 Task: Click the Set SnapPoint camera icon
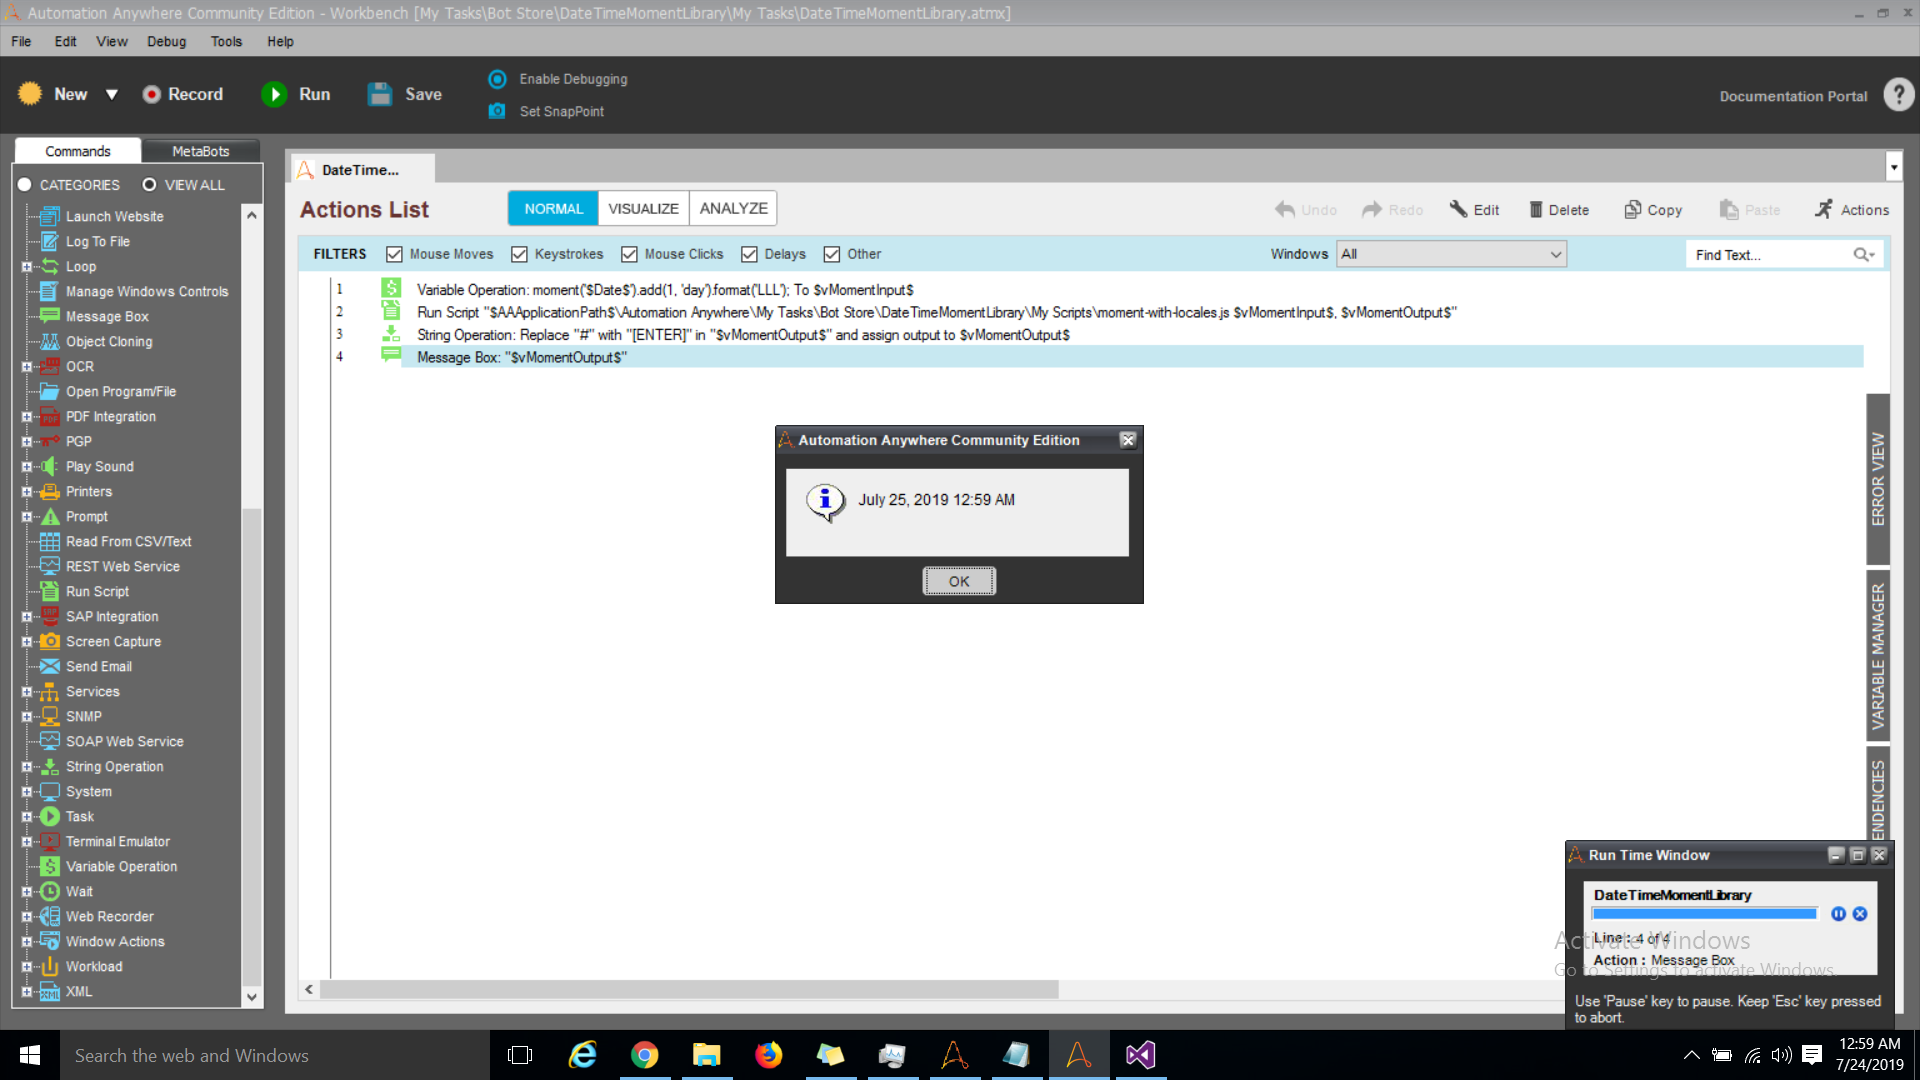click(497, 111)
